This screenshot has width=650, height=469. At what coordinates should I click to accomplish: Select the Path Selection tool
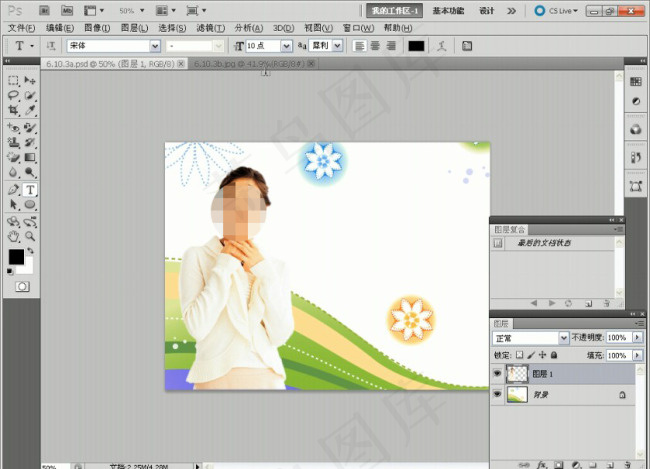[13, 204]
